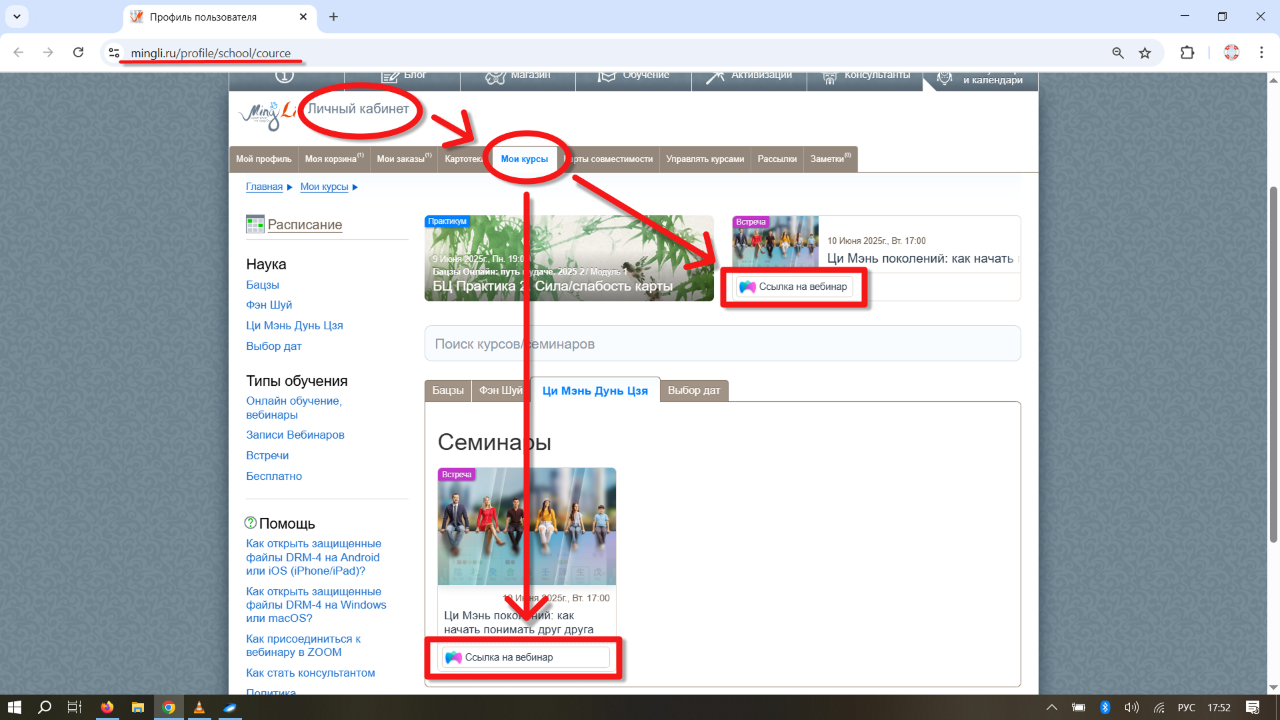This screenshot has height=720, width=1280.
Task: Expand the hidden system tray icons chevron
Action: pyautogui.click(x=1050, y=707)
